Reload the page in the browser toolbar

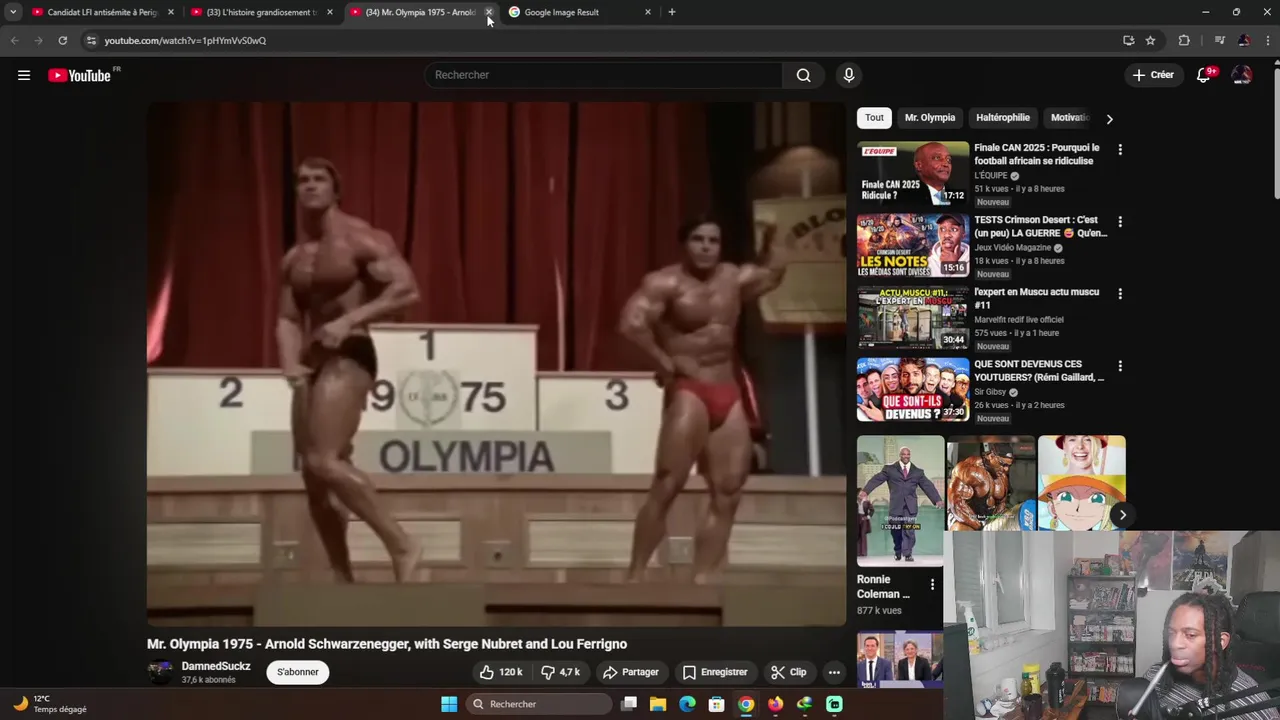(x=62, y=40)
